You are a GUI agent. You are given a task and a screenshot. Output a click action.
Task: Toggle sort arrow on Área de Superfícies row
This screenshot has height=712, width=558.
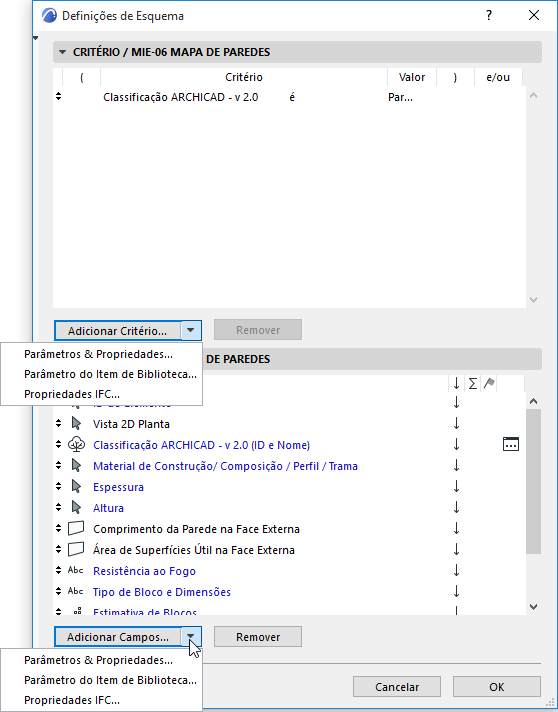click(x=456, y=549)
